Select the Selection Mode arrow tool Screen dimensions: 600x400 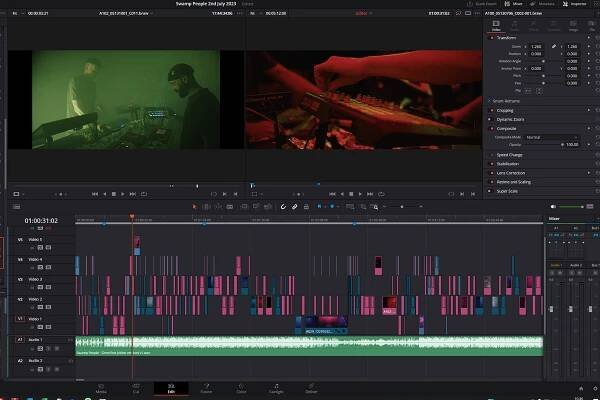pos(194,207)
